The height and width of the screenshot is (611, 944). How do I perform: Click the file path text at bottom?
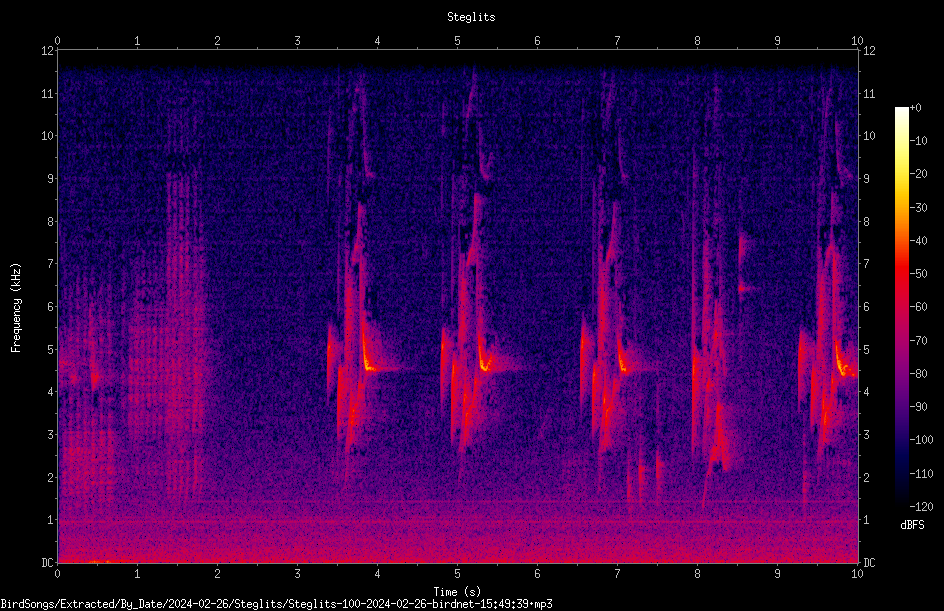pyautogui.click(x=276, y=604)
